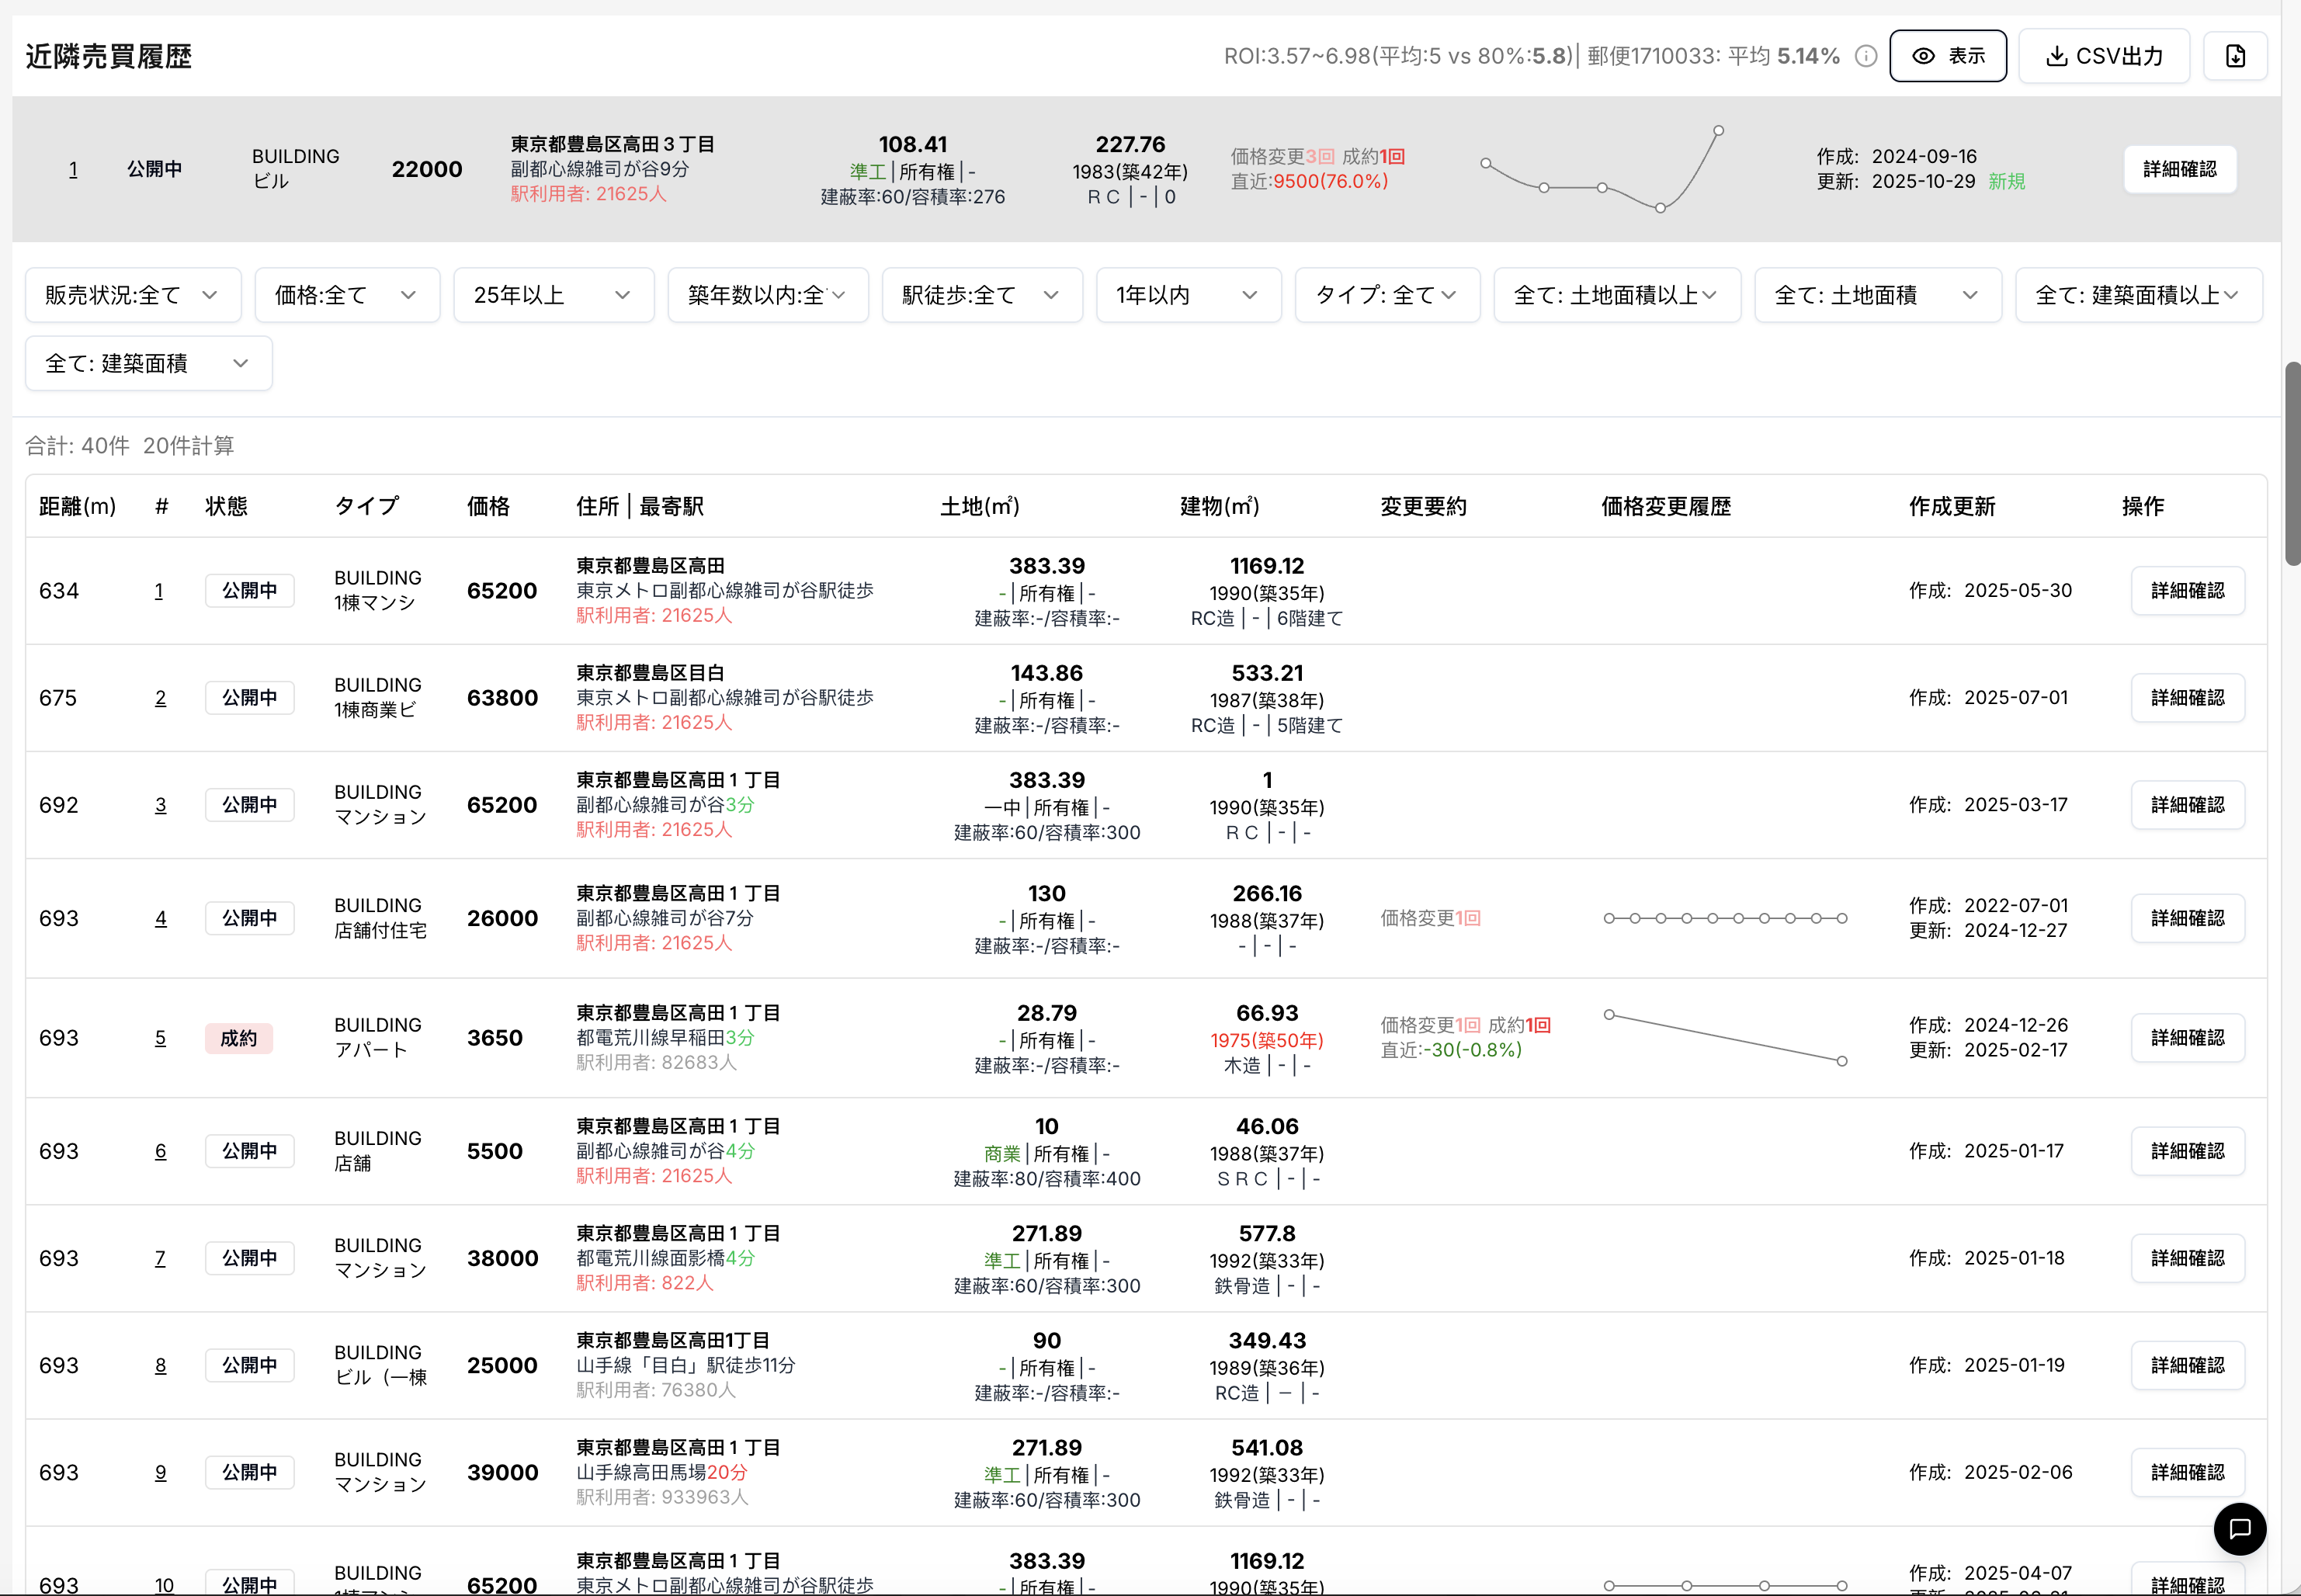Expand the 駅徒歩:全て station walk dropdown
This screenshot has width=2301, height=1596.
pyautogui.click(x=981, y=294)
